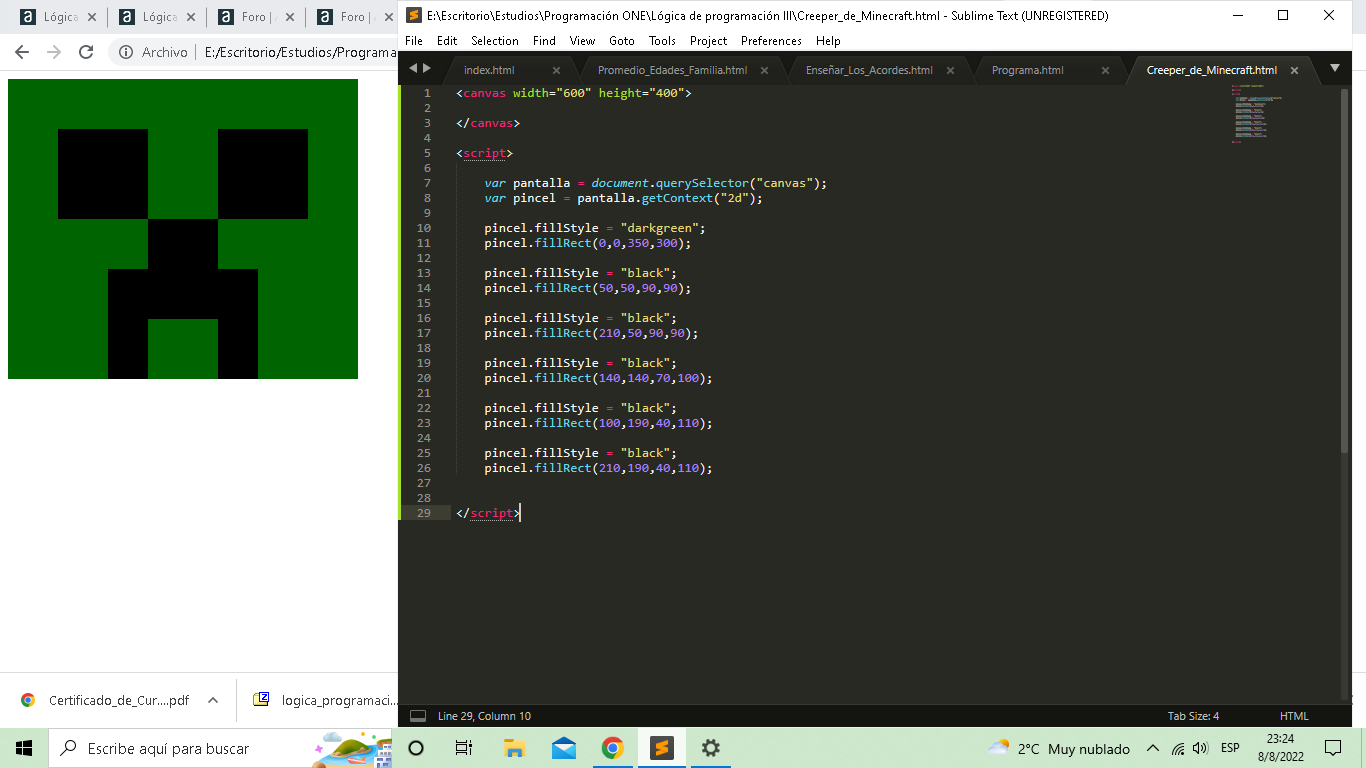Click the "darkgreen" string in code

(x=662, y=228)
